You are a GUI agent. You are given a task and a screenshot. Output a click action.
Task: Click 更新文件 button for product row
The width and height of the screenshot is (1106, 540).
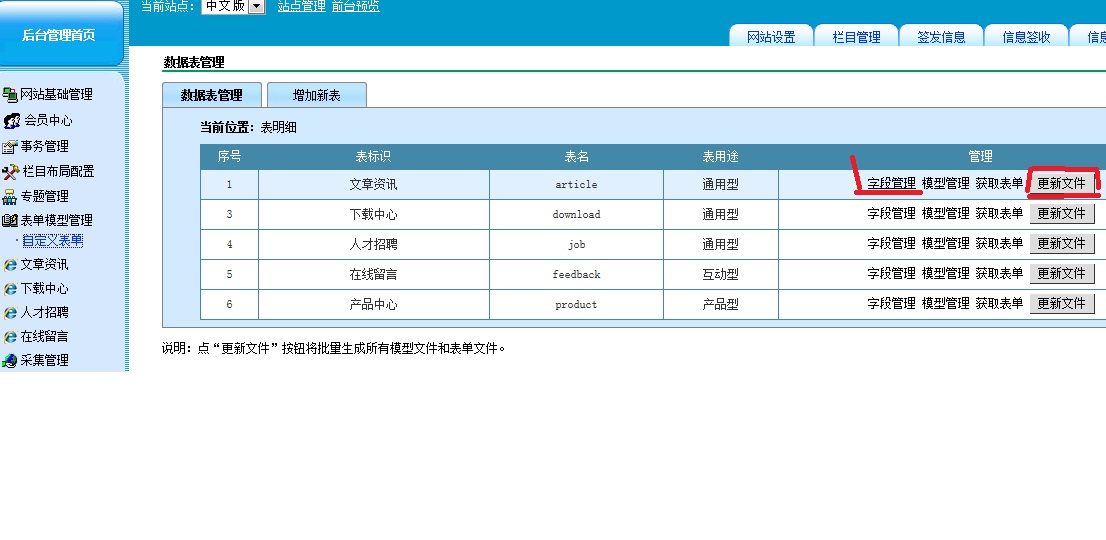1062,304
